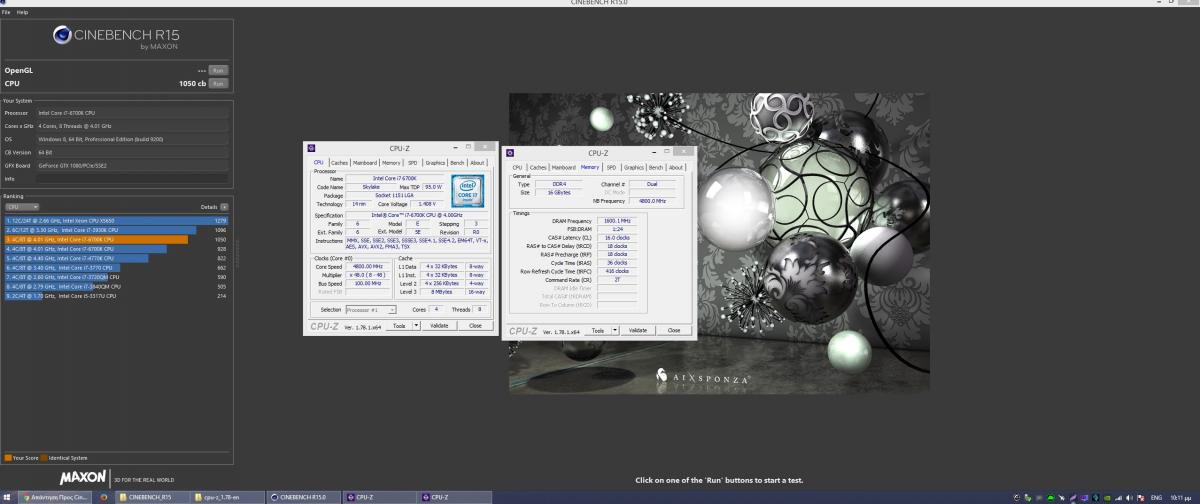Select ranking row Core i5-3317U scoring 214
The height and width of the screenshot is (504, 1200).
point(117,296)
